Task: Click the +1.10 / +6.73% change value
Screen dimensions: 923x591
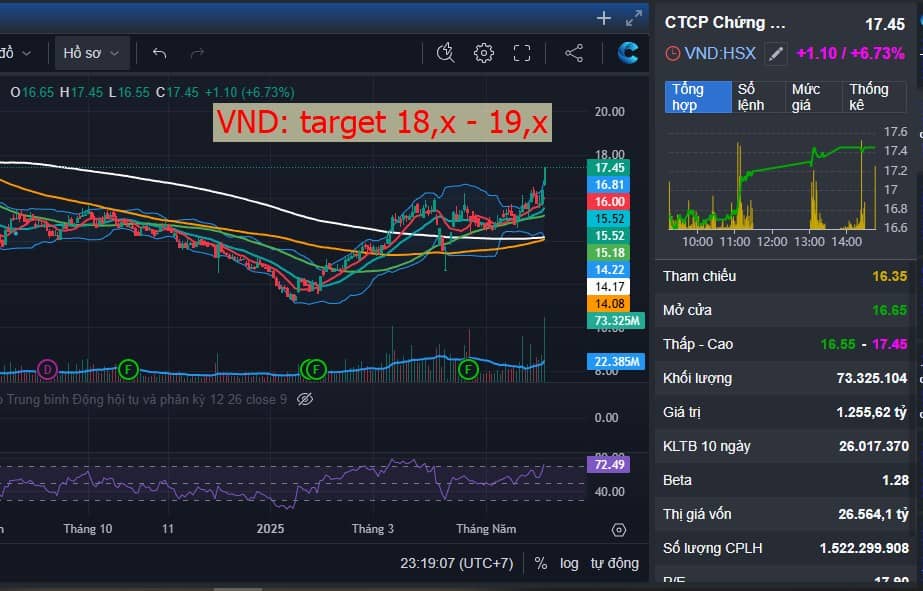Action: click(850, 54)
